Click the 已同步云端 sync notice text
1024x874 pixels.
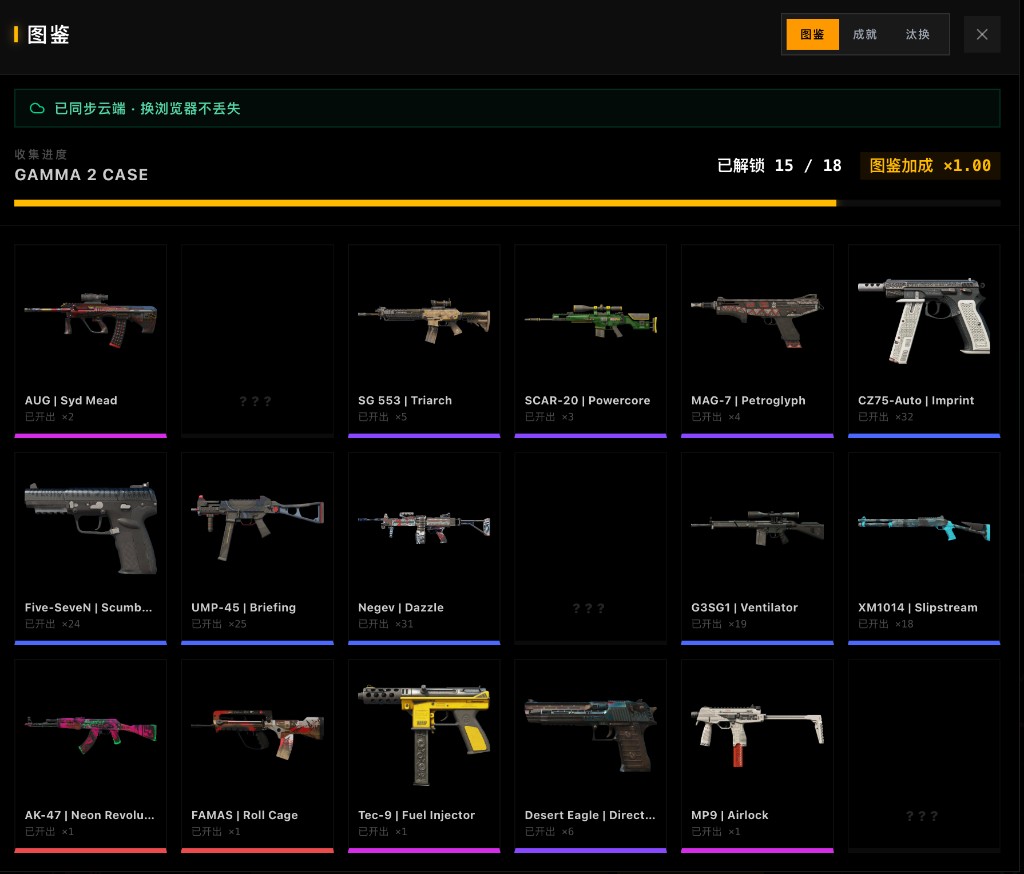pyautogui.click(x=148, y=108)
